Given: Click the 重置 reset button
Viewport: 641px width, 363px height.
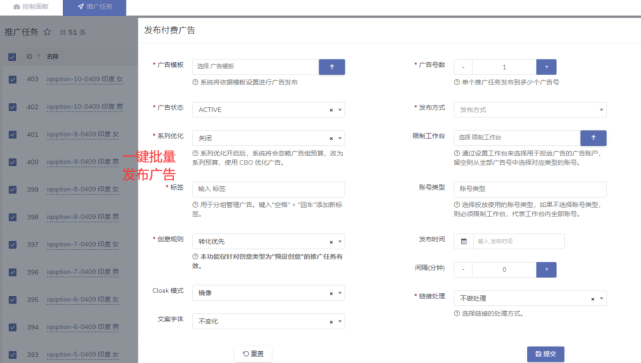Looking at the screenshot, I should pyautogui.click(x=253, y=354).
